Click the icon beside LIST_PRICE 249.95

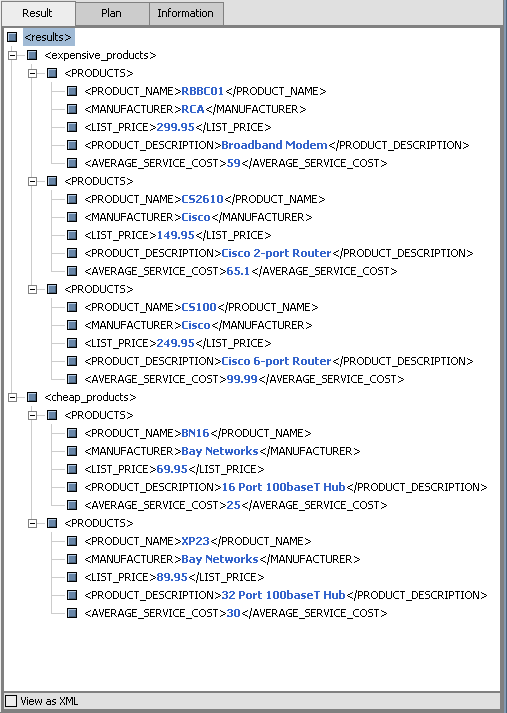(x=72, y=343)
